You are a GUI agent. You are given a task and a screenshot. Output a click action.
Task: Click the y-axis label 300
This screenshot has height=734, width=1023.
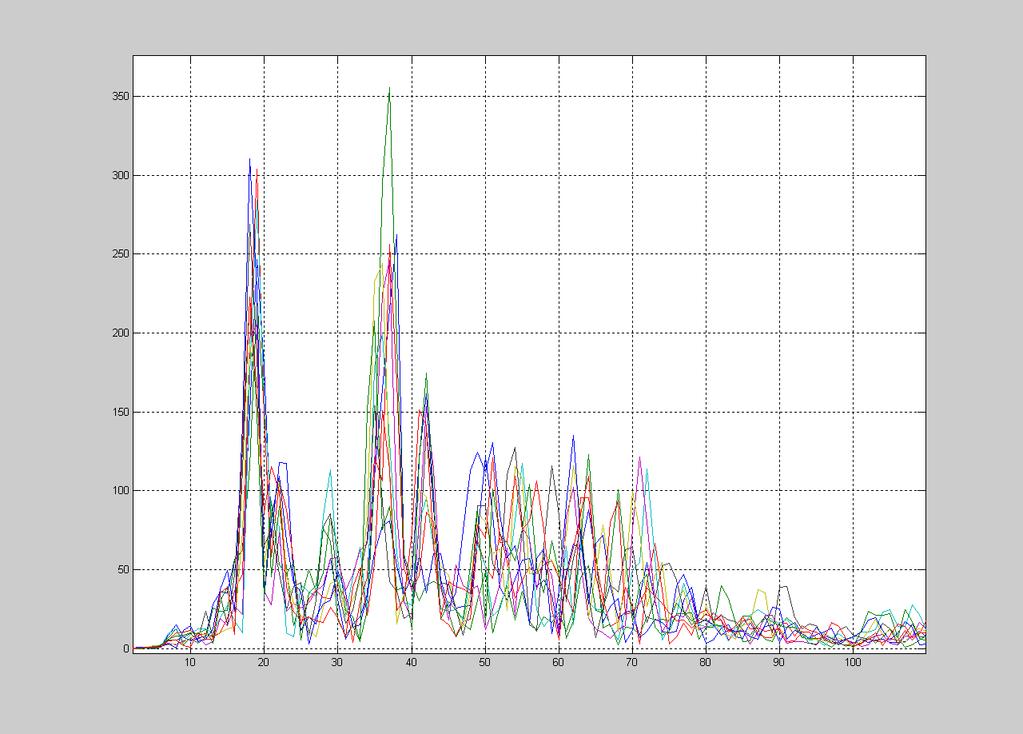point(120,176)
